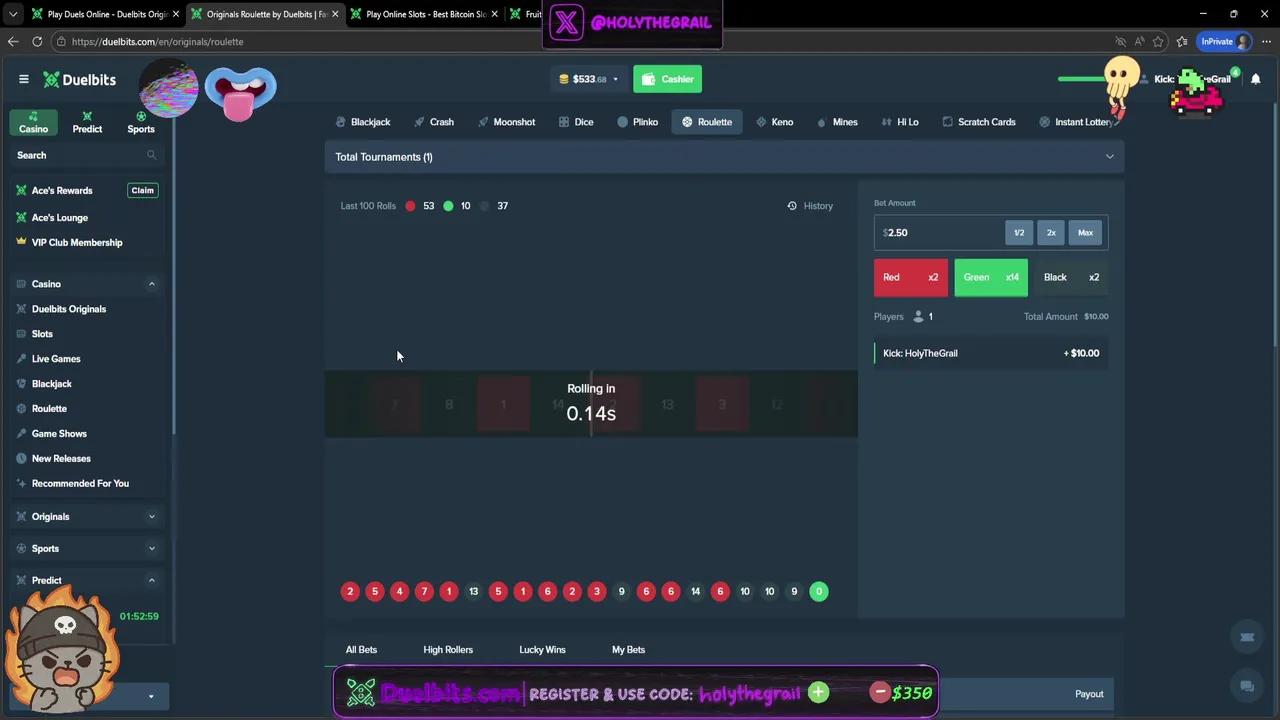1280x720 pixels.
Task: Click the History clock icon
Action: (x=792, y=206)
